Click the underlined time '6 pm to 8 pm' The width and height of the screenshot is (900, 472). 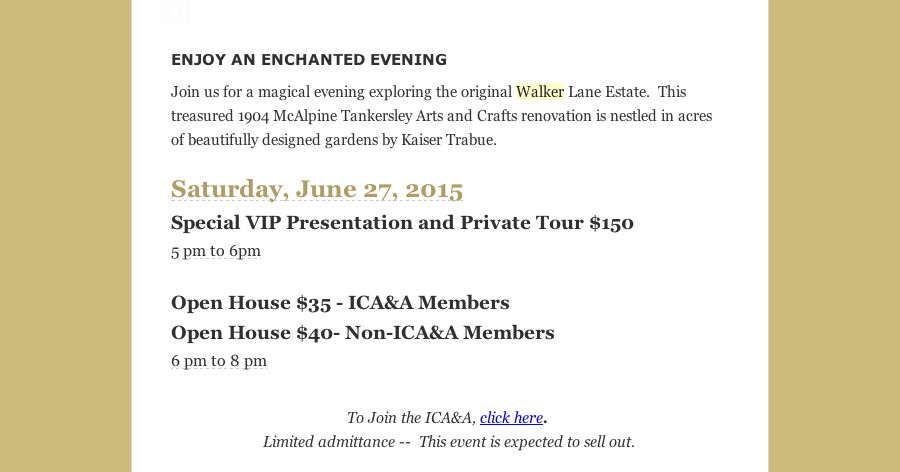tap(219, 361)
